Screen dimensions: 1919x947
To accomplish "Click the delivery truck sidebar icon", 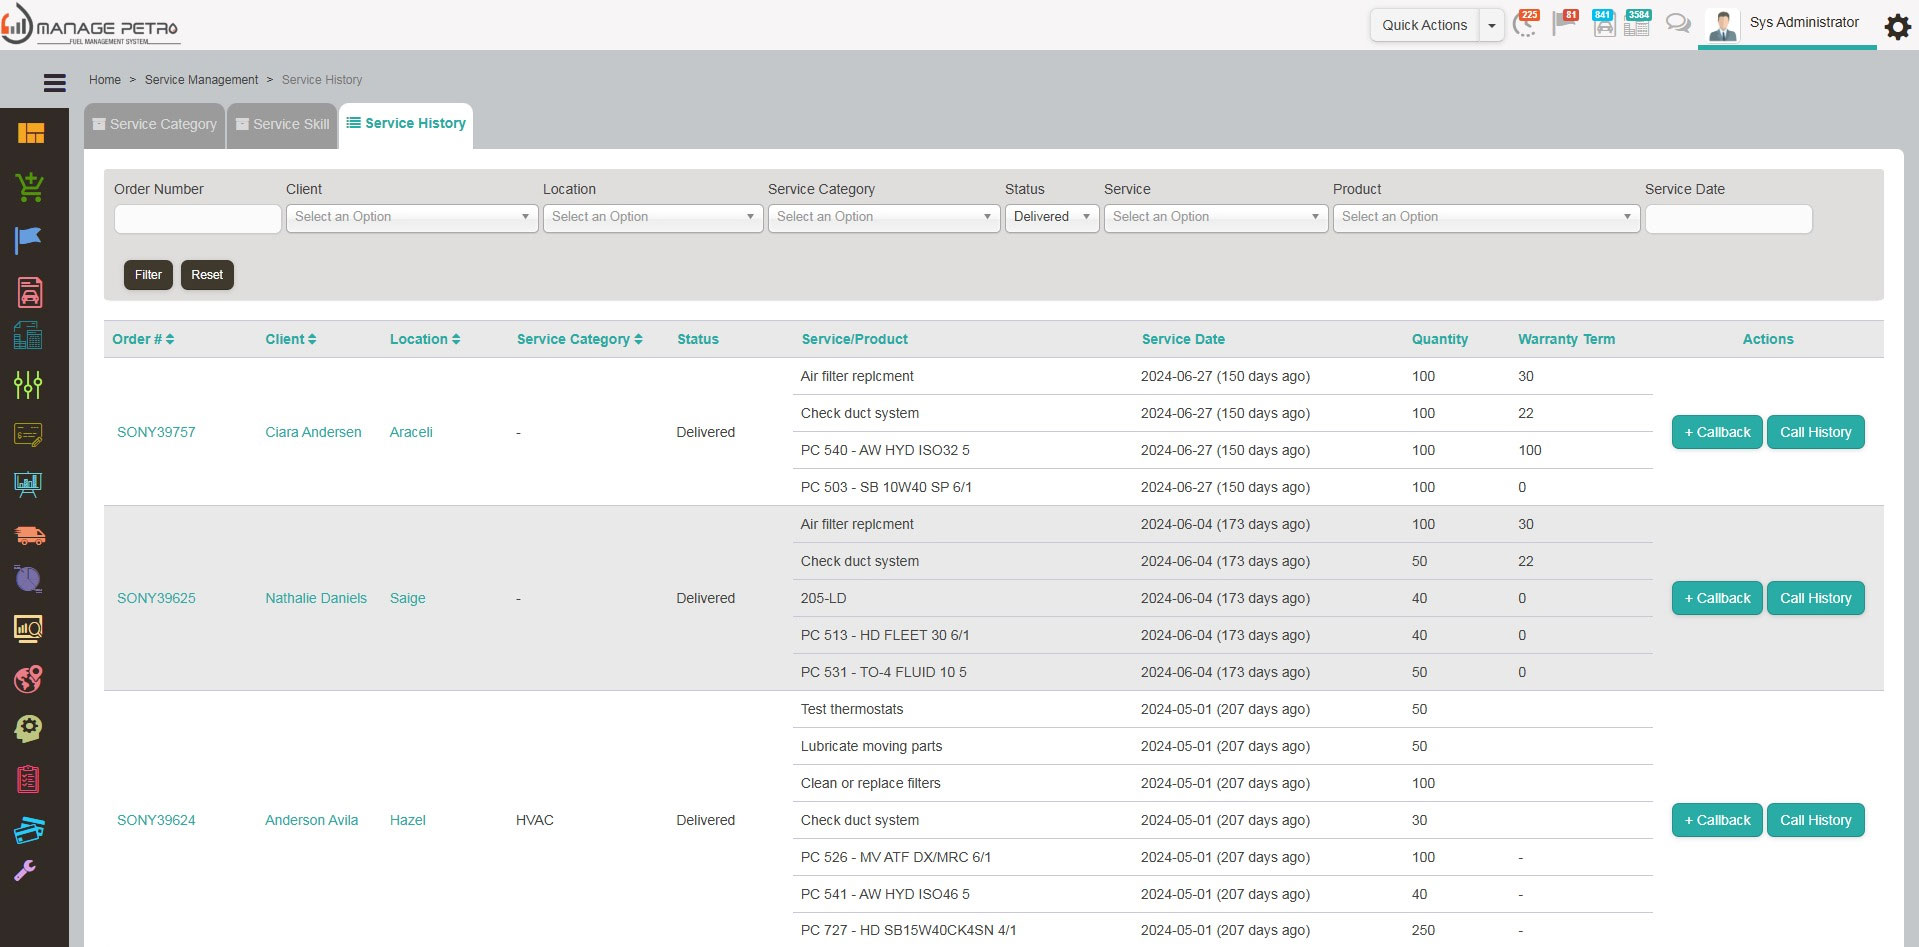I will click(30, 535).
